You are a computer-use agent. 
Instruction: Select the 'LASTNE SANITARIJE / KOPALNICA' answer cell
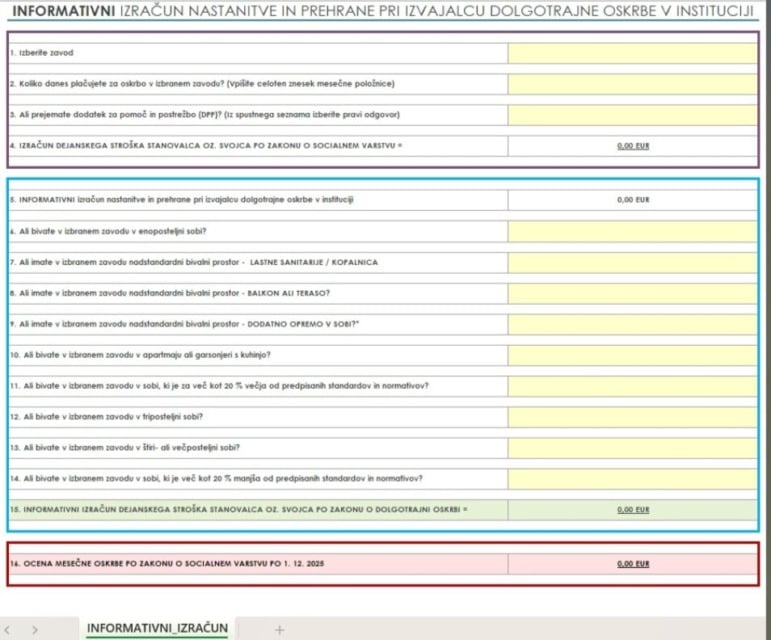point(632,262)
